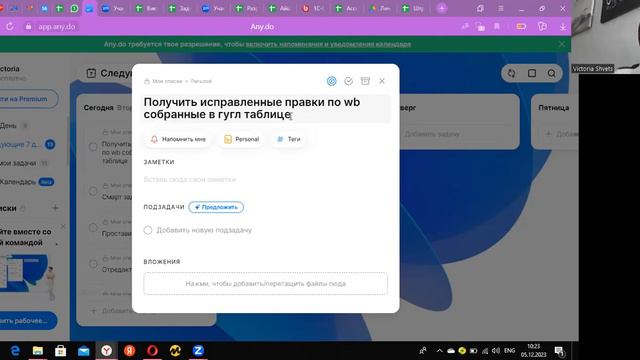The image size is (640, 360).
Task: Add tags with the 'Теги' button
Action: [x=289, y=139]
